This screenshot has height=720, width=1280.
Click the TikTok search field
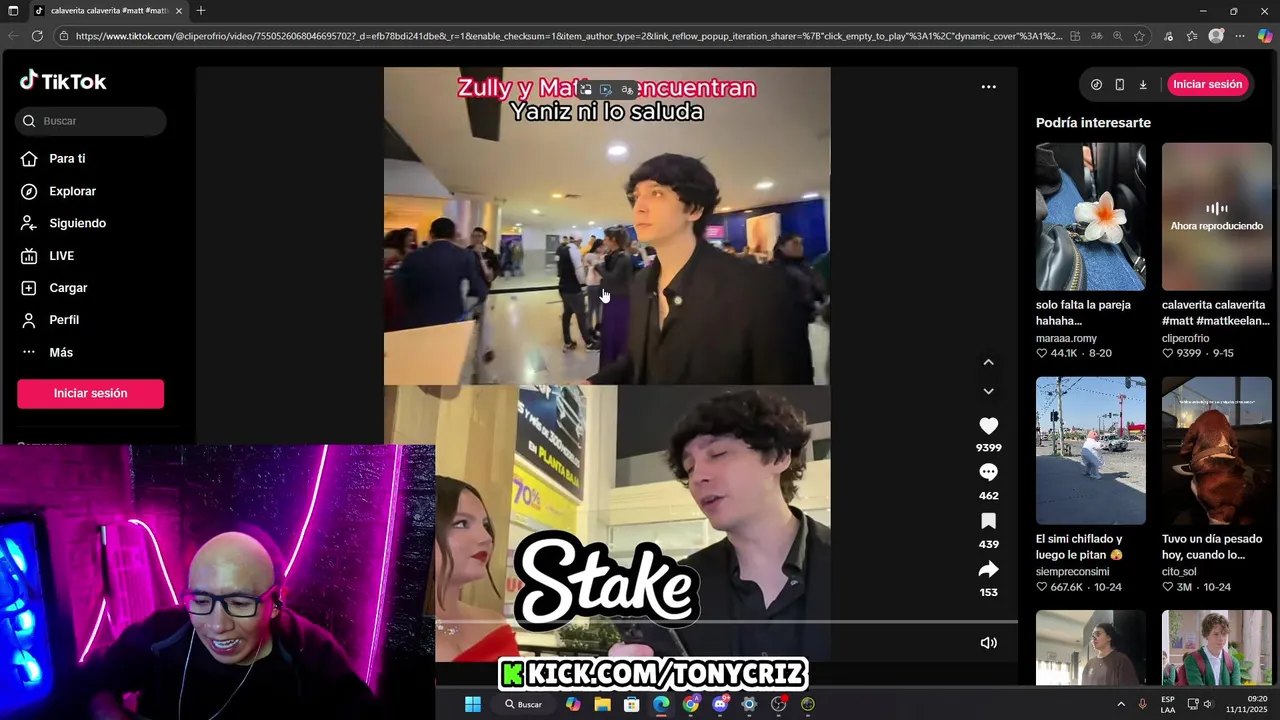point(91,121)
